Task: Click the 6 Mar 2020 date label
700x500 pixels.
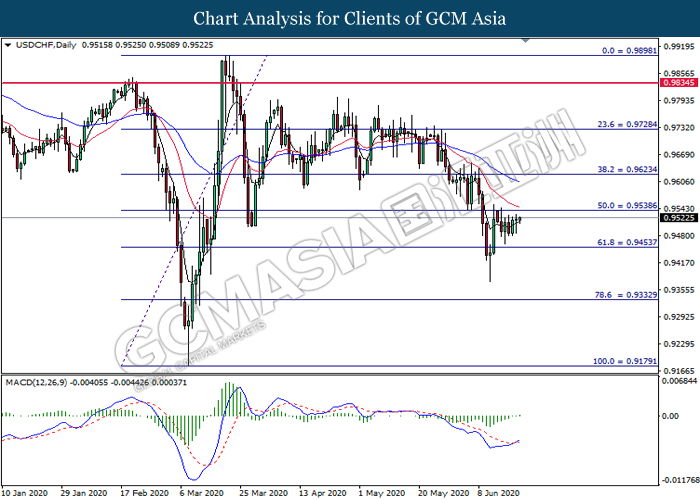Action: tap(202, 493)
